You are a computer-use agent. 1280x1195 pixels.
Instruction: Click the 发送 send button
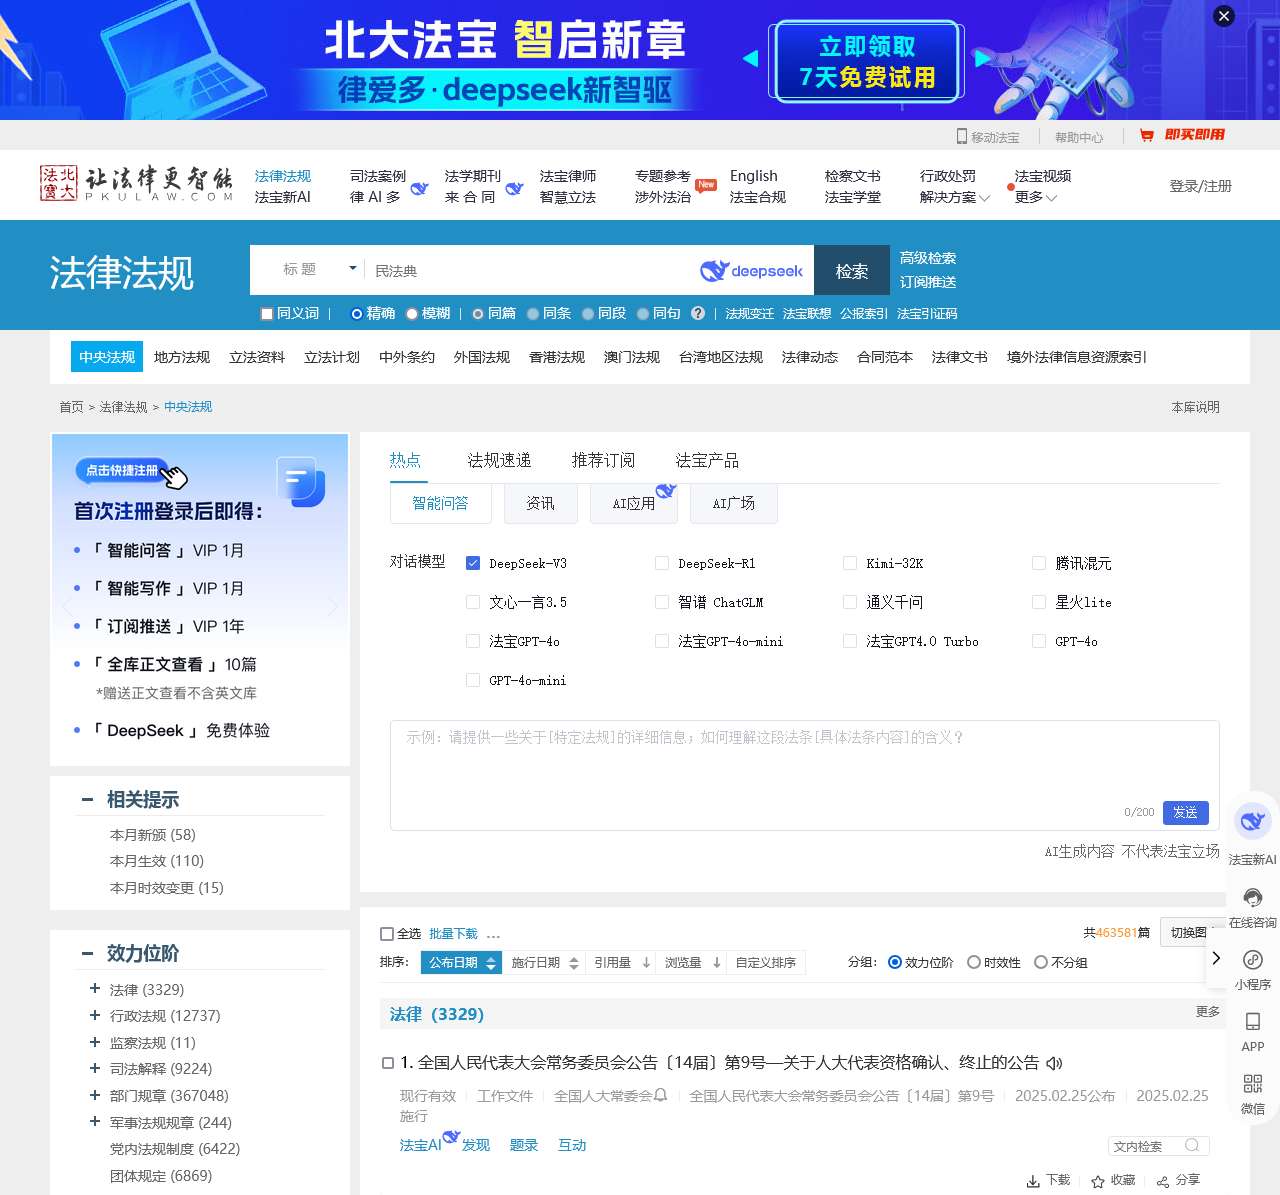[1186, 812]
